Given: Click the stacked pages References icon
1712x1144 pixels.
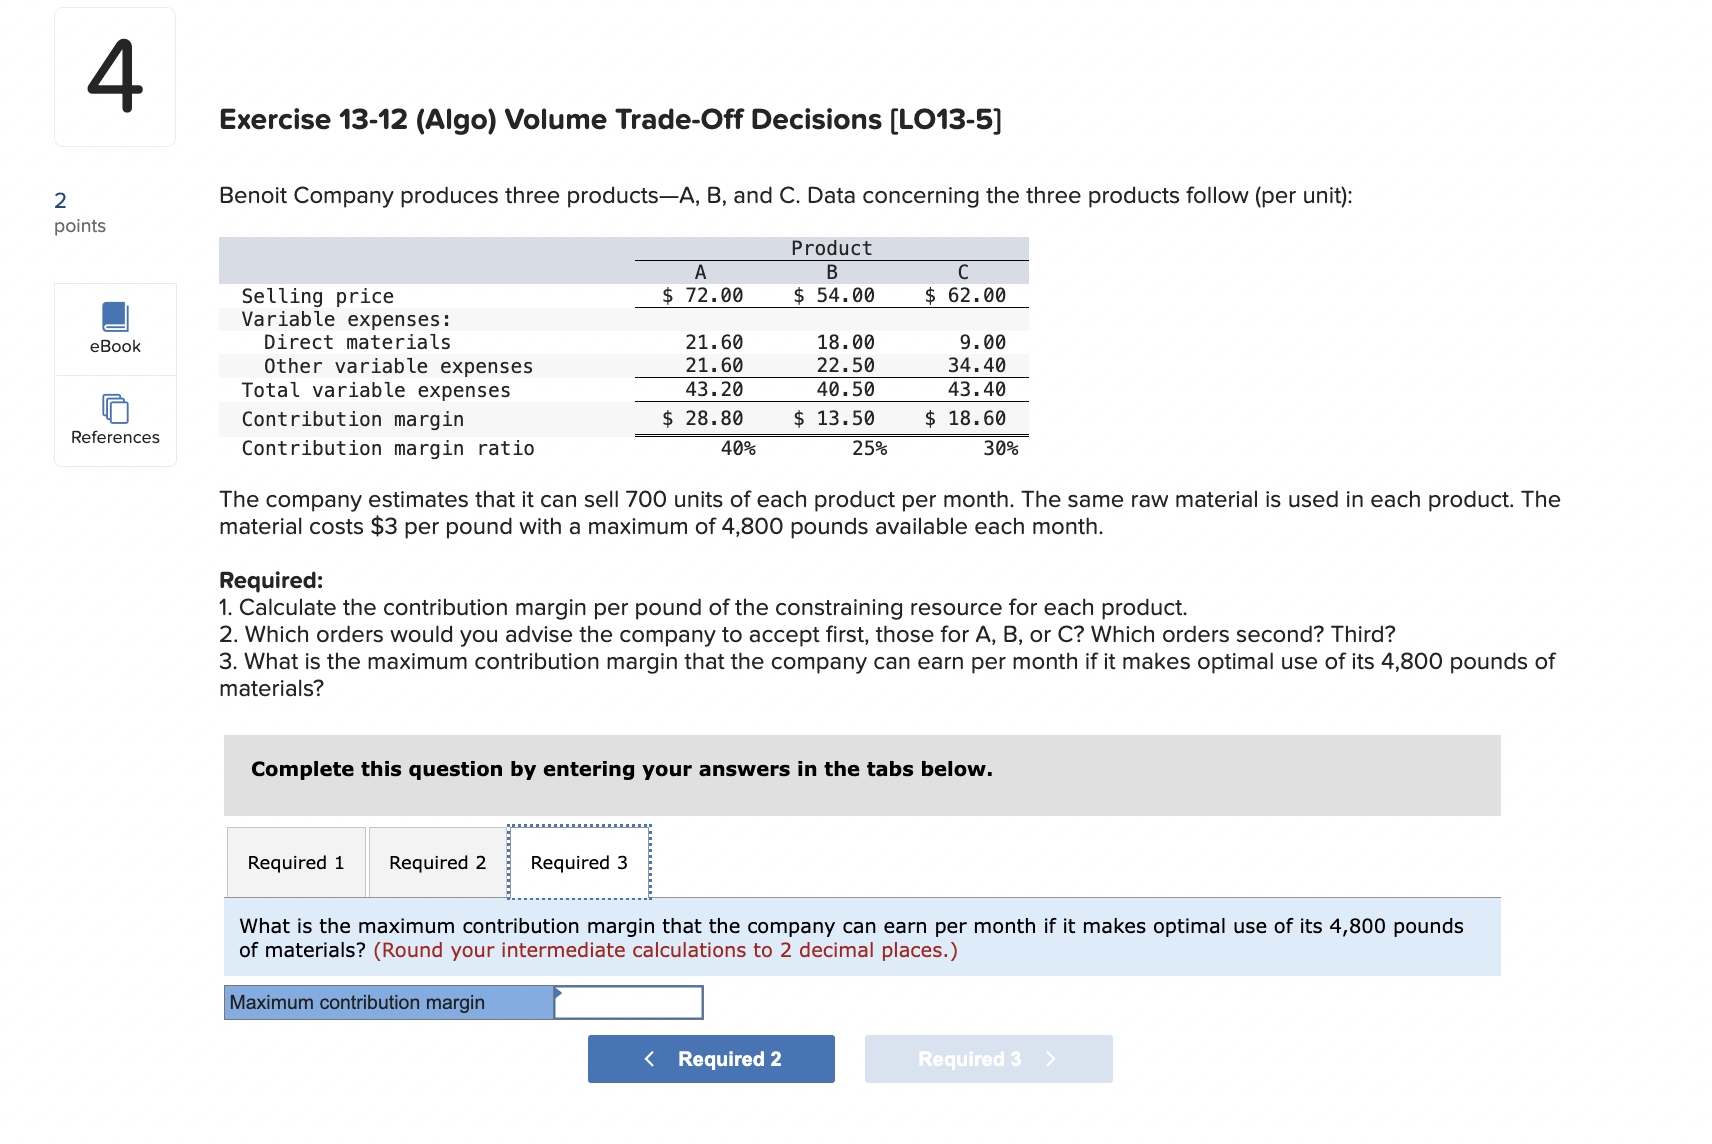Looking at the screenshot, I should [x=114, y=407].
